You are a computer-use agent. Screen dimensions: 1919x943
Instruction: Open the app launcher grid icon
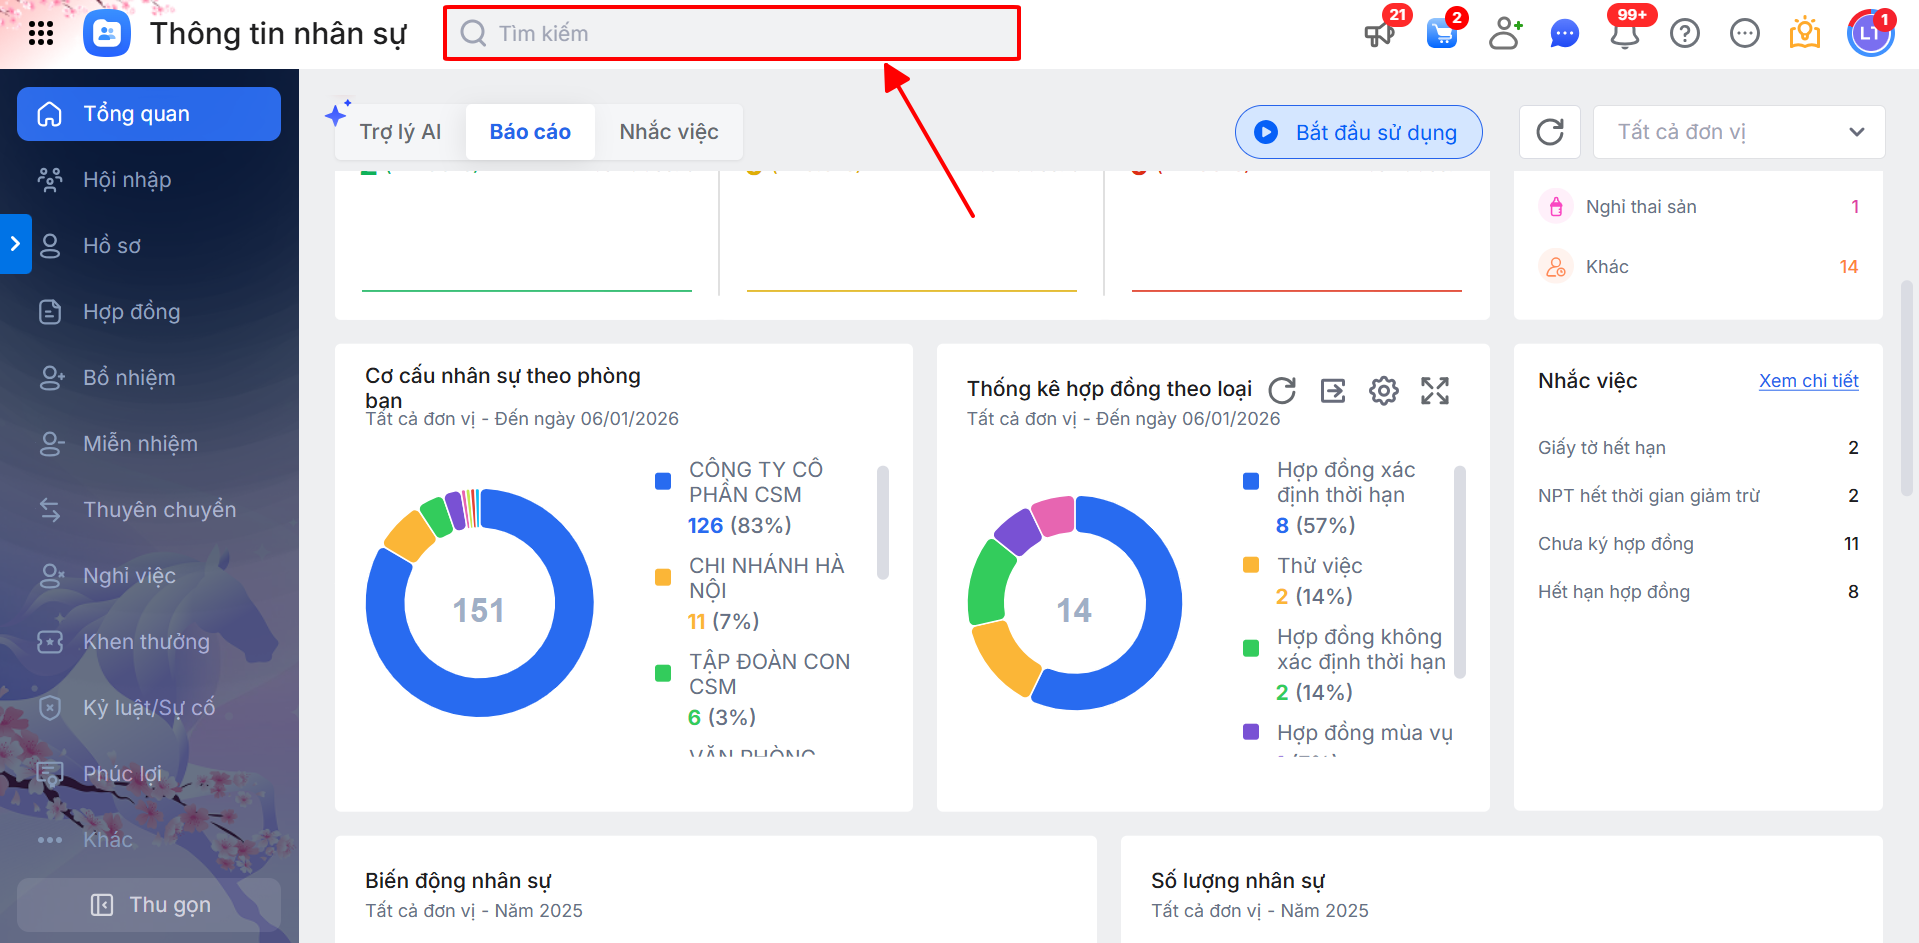pos(41,34)
